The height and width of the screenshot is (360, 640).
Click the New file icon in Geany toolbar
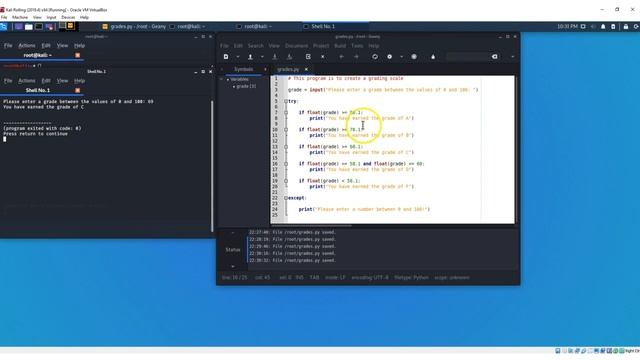[x=226, y=57]
